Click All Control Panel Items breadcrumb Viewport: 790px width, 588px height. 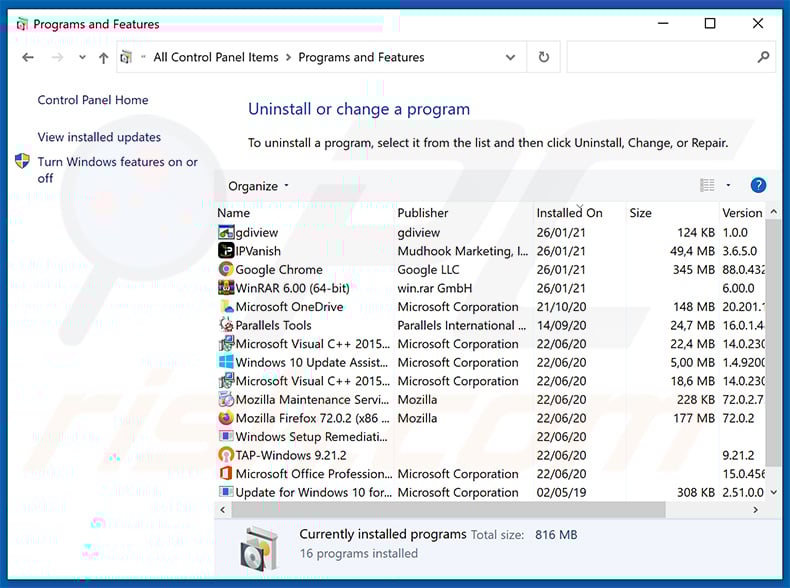(x=216, y=57)
